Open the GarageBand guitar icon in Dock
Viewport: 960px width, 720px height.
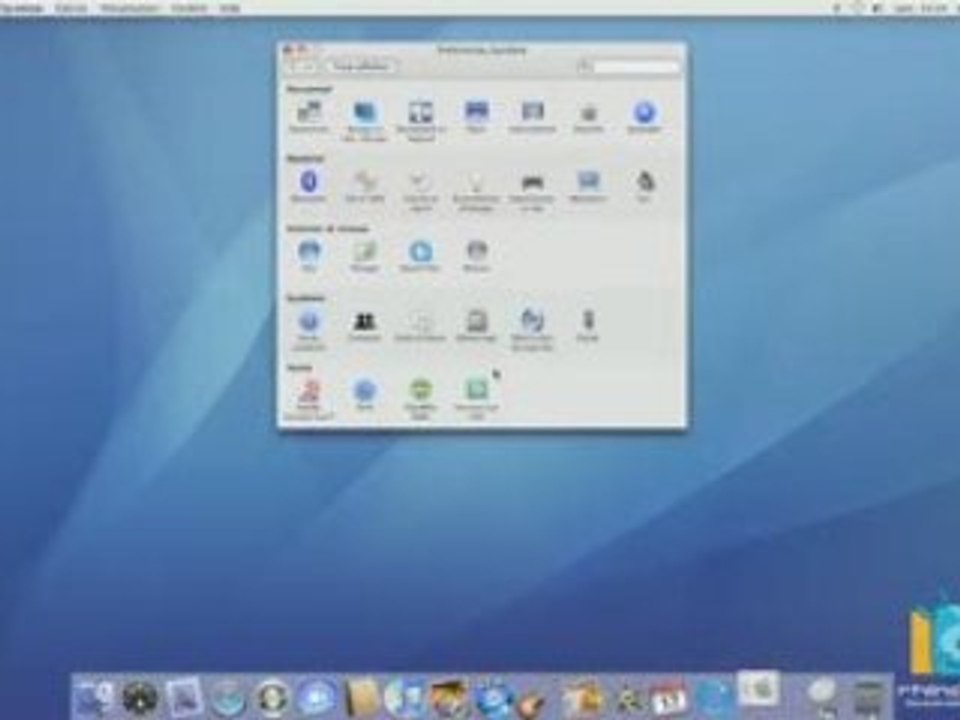coord(531,701)
